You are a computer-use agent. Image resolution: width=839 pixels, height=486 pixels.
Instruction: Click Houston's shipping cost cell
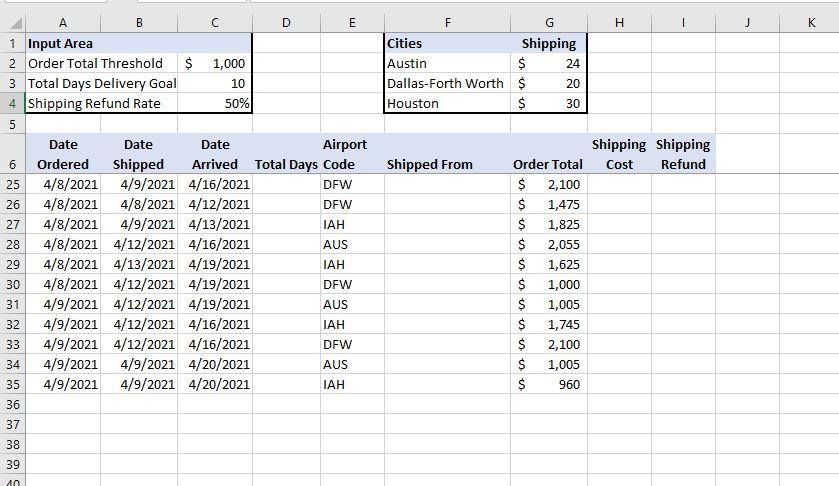548,103
